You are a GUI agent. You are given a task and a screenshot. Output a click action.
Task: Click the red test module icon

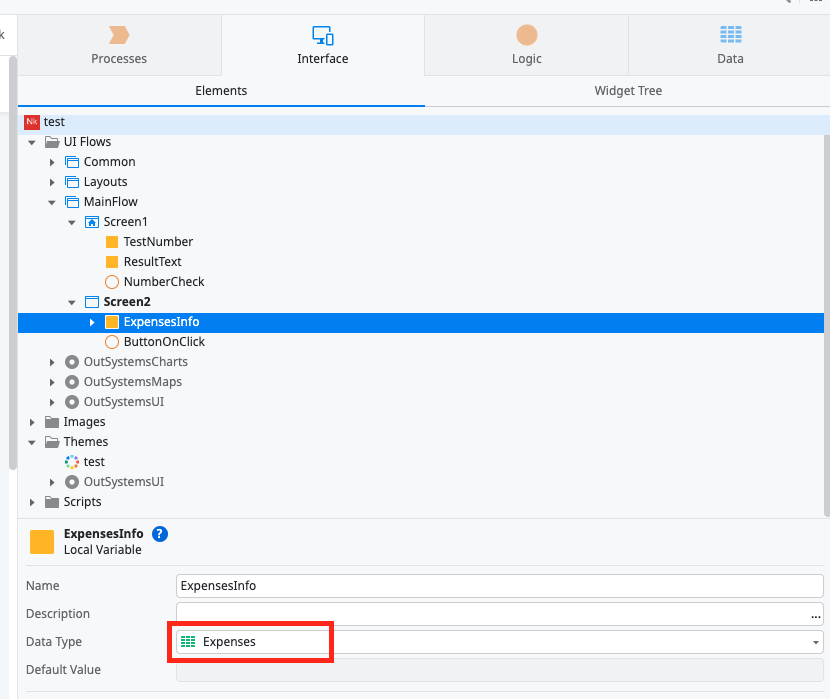[32, 122]
